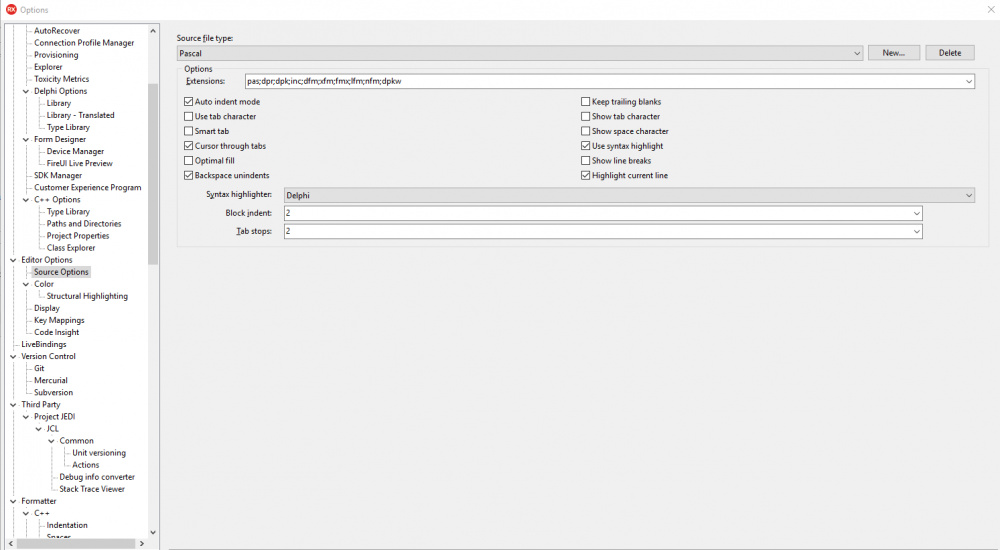Collapse the Version Control node
The width and height of the screenshot is (1000, 550).
pyautogui.click(x=13, y=357)
